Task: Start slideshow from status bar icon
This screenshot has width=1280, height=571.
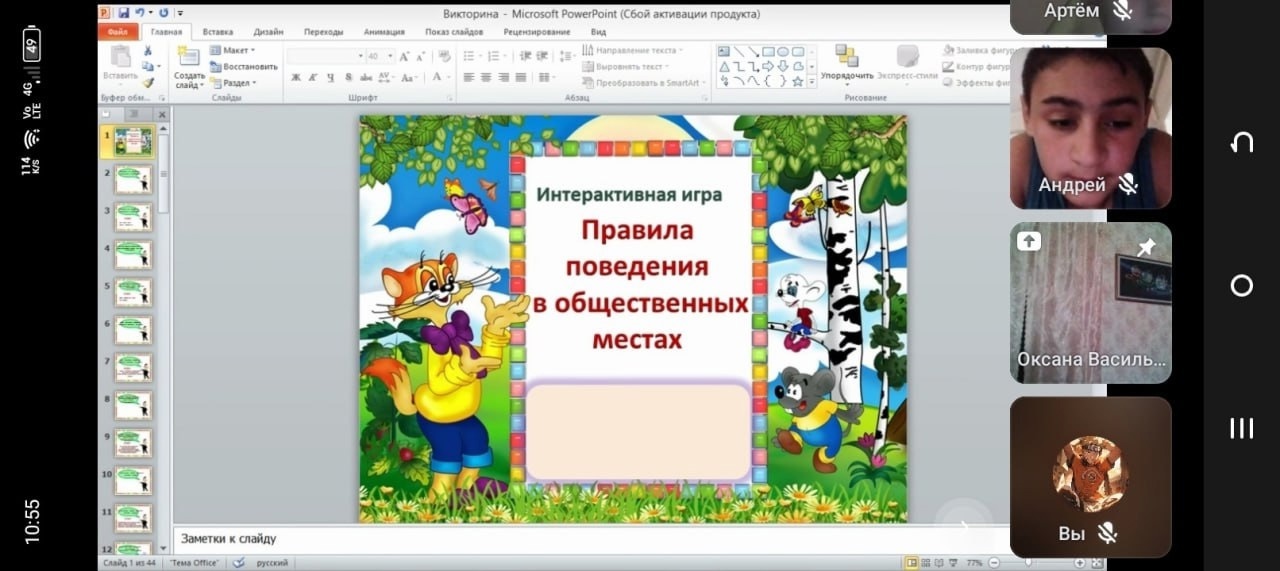Action: [x=952, y=563]
